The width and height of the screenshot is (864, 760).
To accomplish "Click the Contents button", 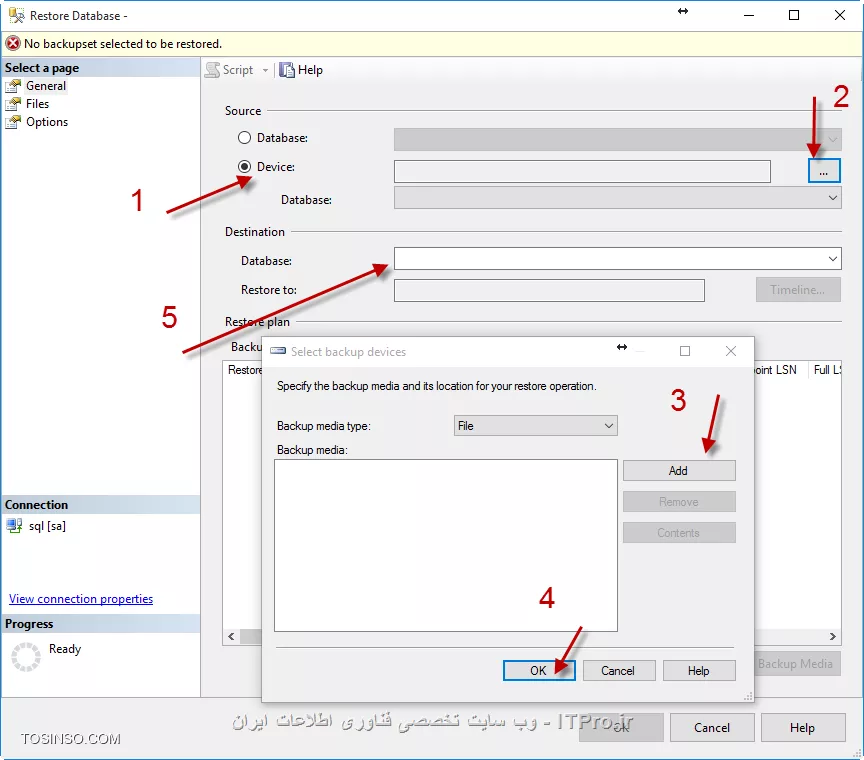I will pos(679,533).
